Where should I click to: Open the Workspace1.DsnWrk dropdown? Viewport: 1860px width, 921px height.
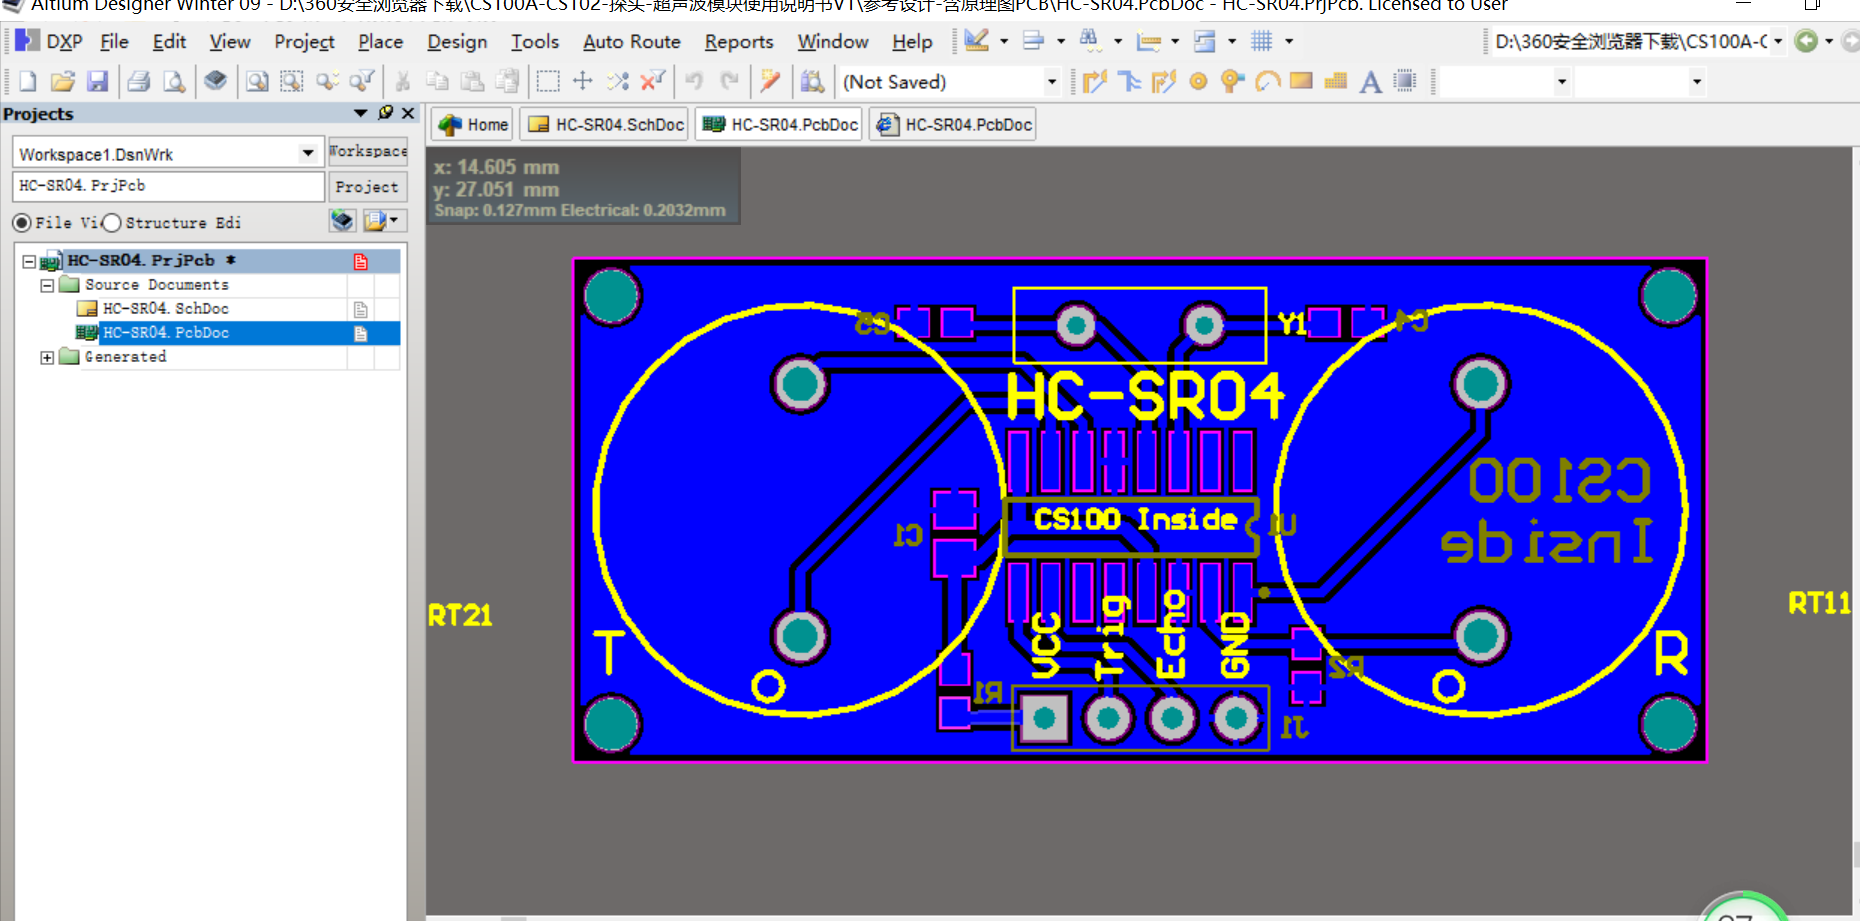(x=308, y=153)
